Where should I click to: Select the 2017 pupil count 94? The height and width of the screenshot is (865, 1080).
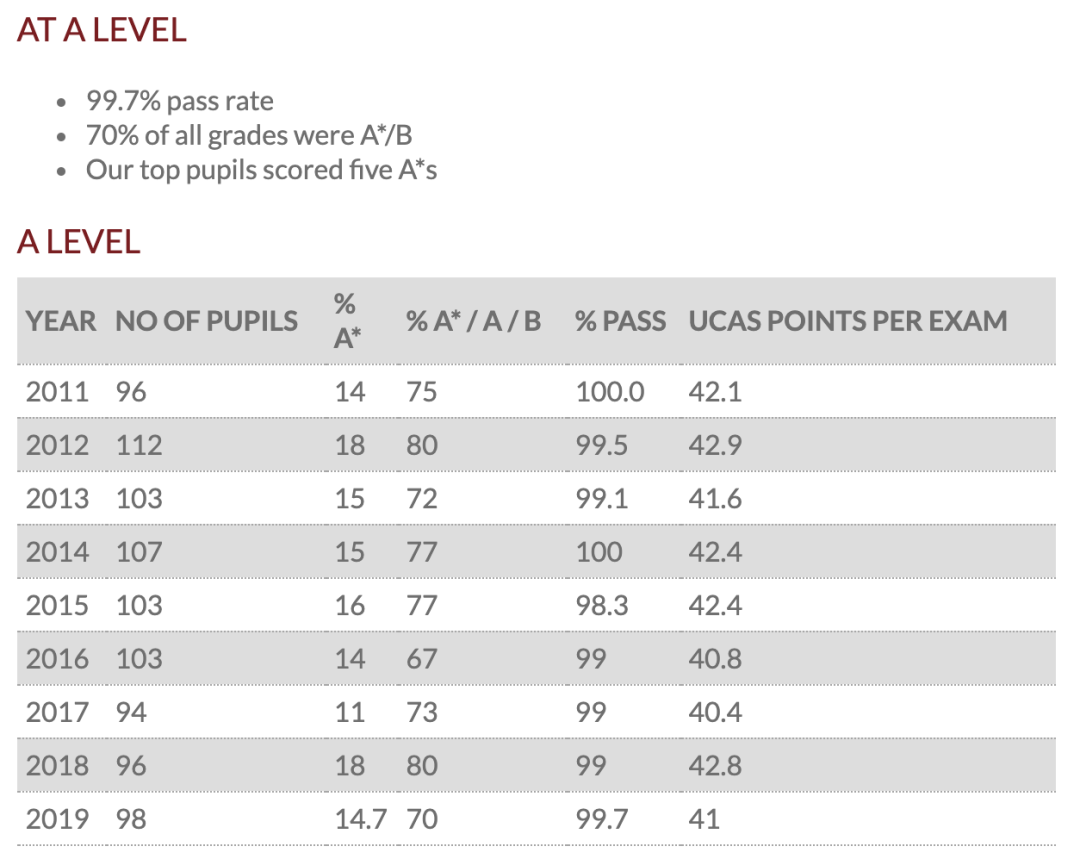(131, 713)
